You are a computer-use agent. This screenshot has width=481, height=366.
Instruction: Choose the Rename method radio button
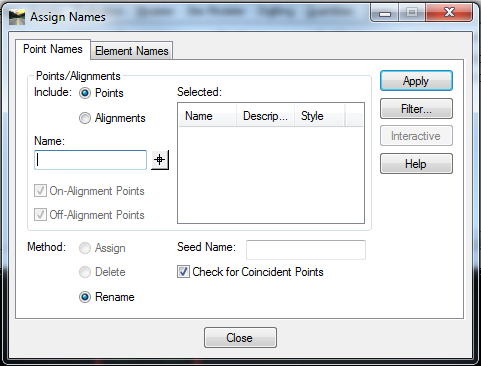coord(85,297)
